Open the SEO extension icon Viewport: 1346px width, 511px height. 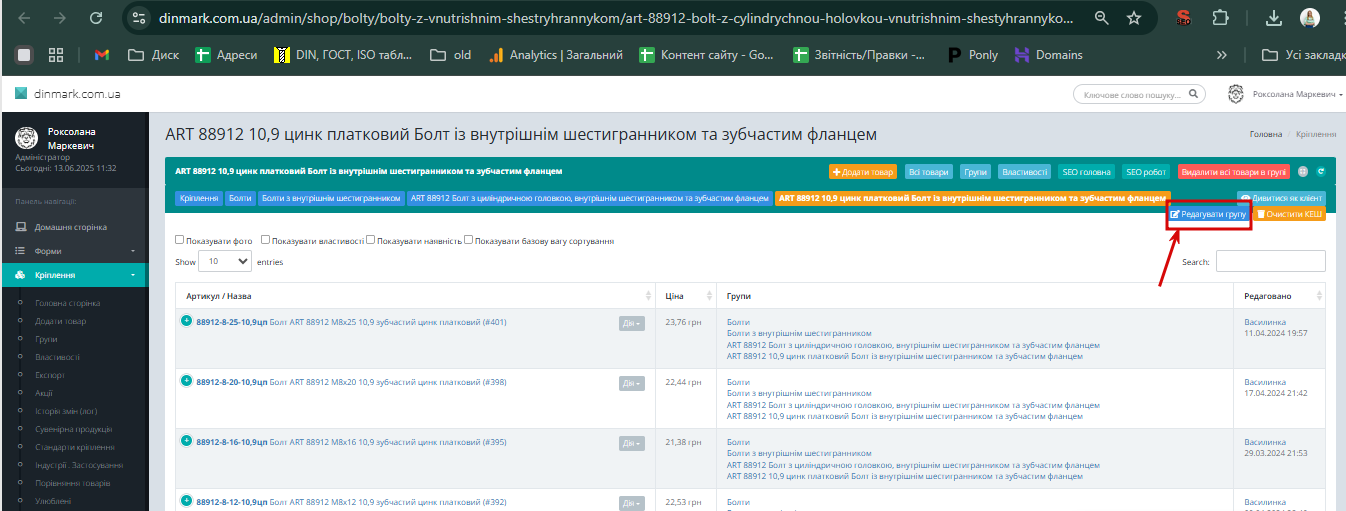pos(1184,18)
